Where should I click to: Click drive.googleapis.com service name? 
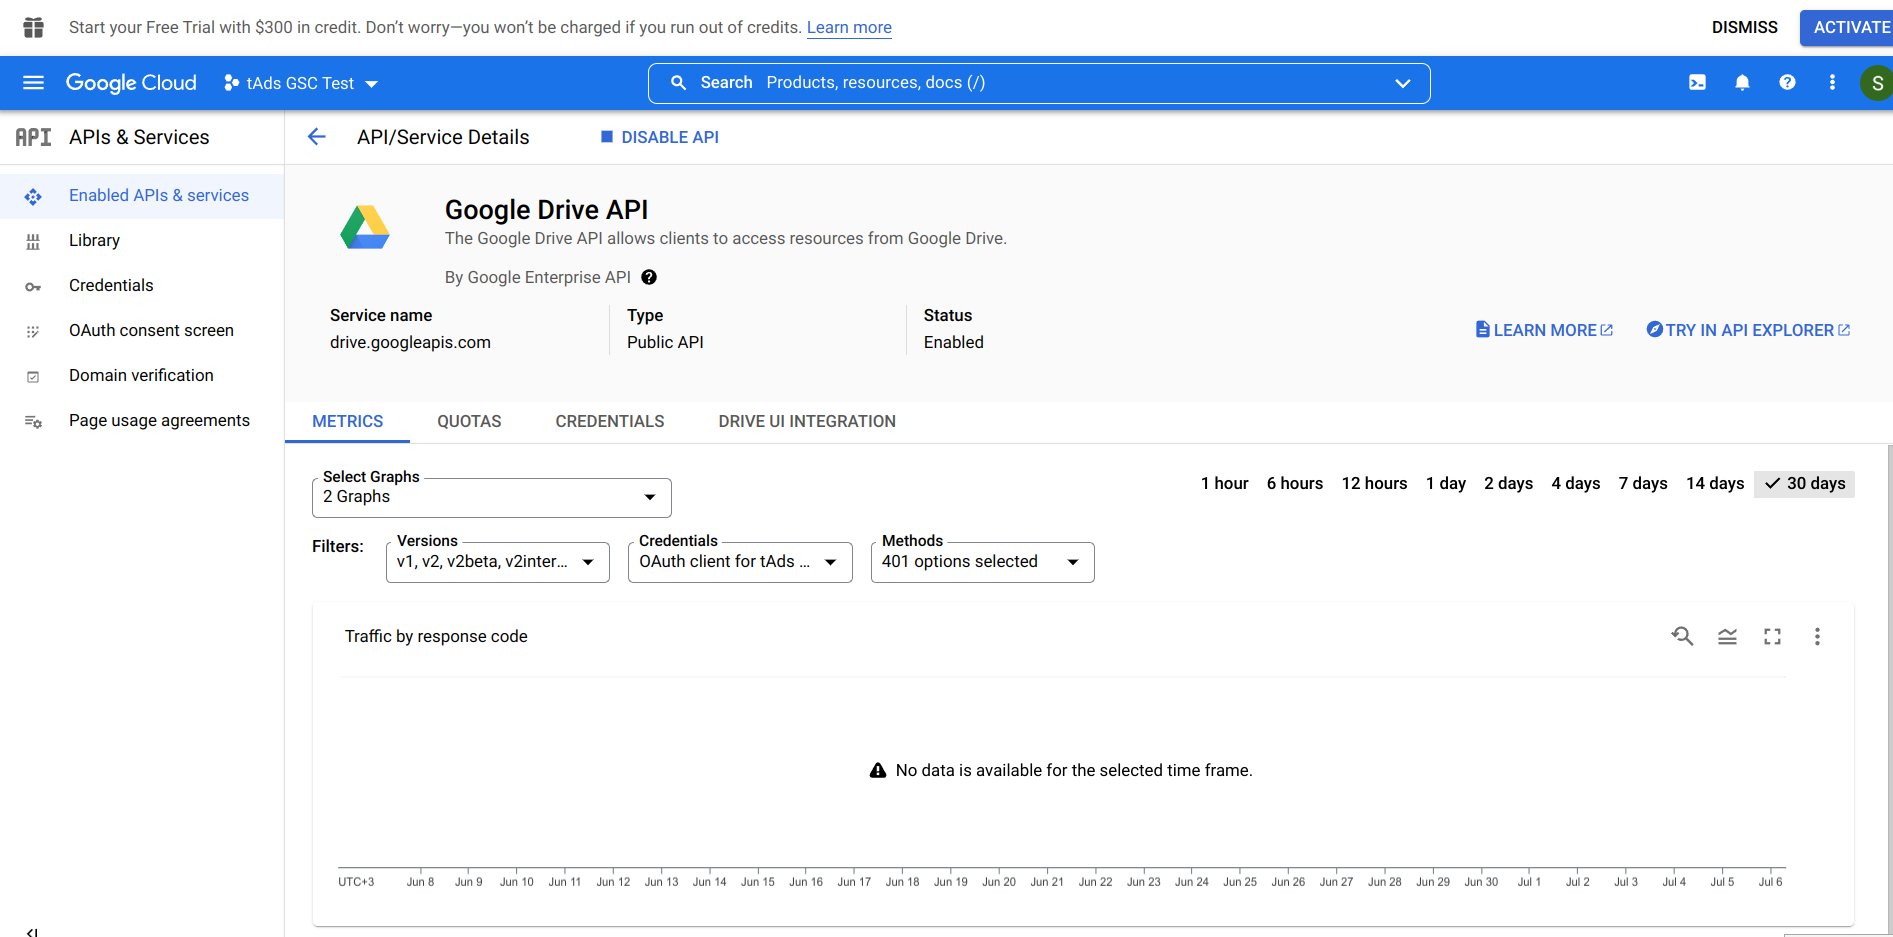(410, 343)
